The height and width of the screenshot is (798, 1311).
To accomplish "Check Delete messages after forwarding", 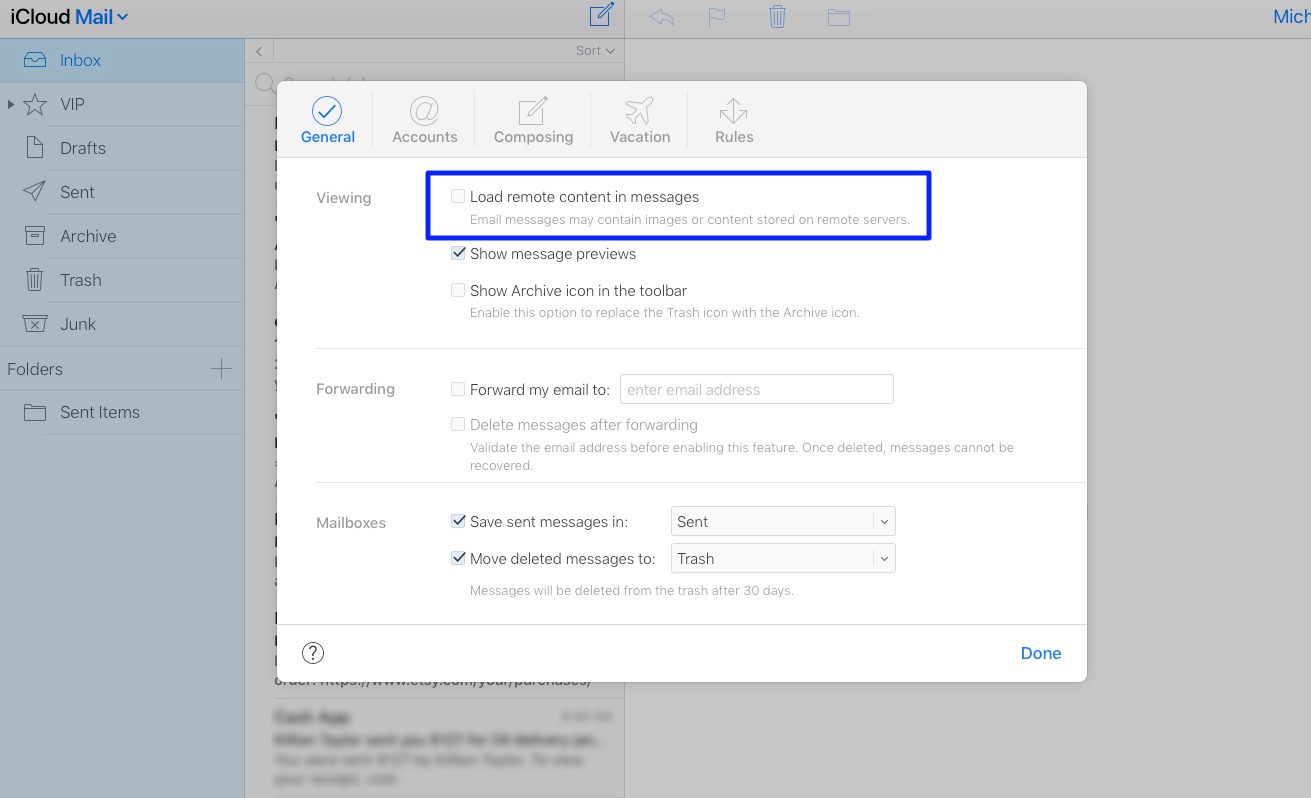I will (458, 424).
